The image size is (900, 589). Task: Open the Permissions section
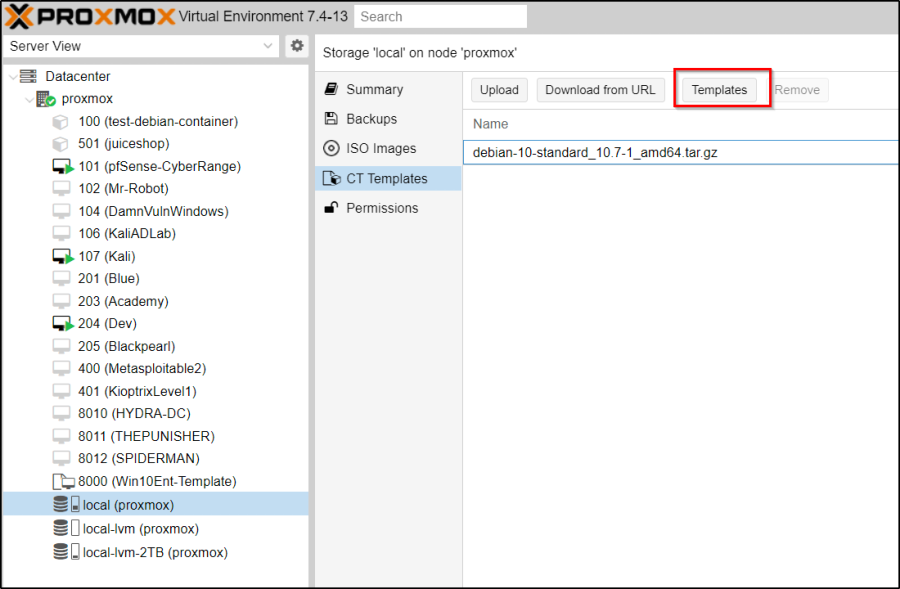click(x=382, y=208)
